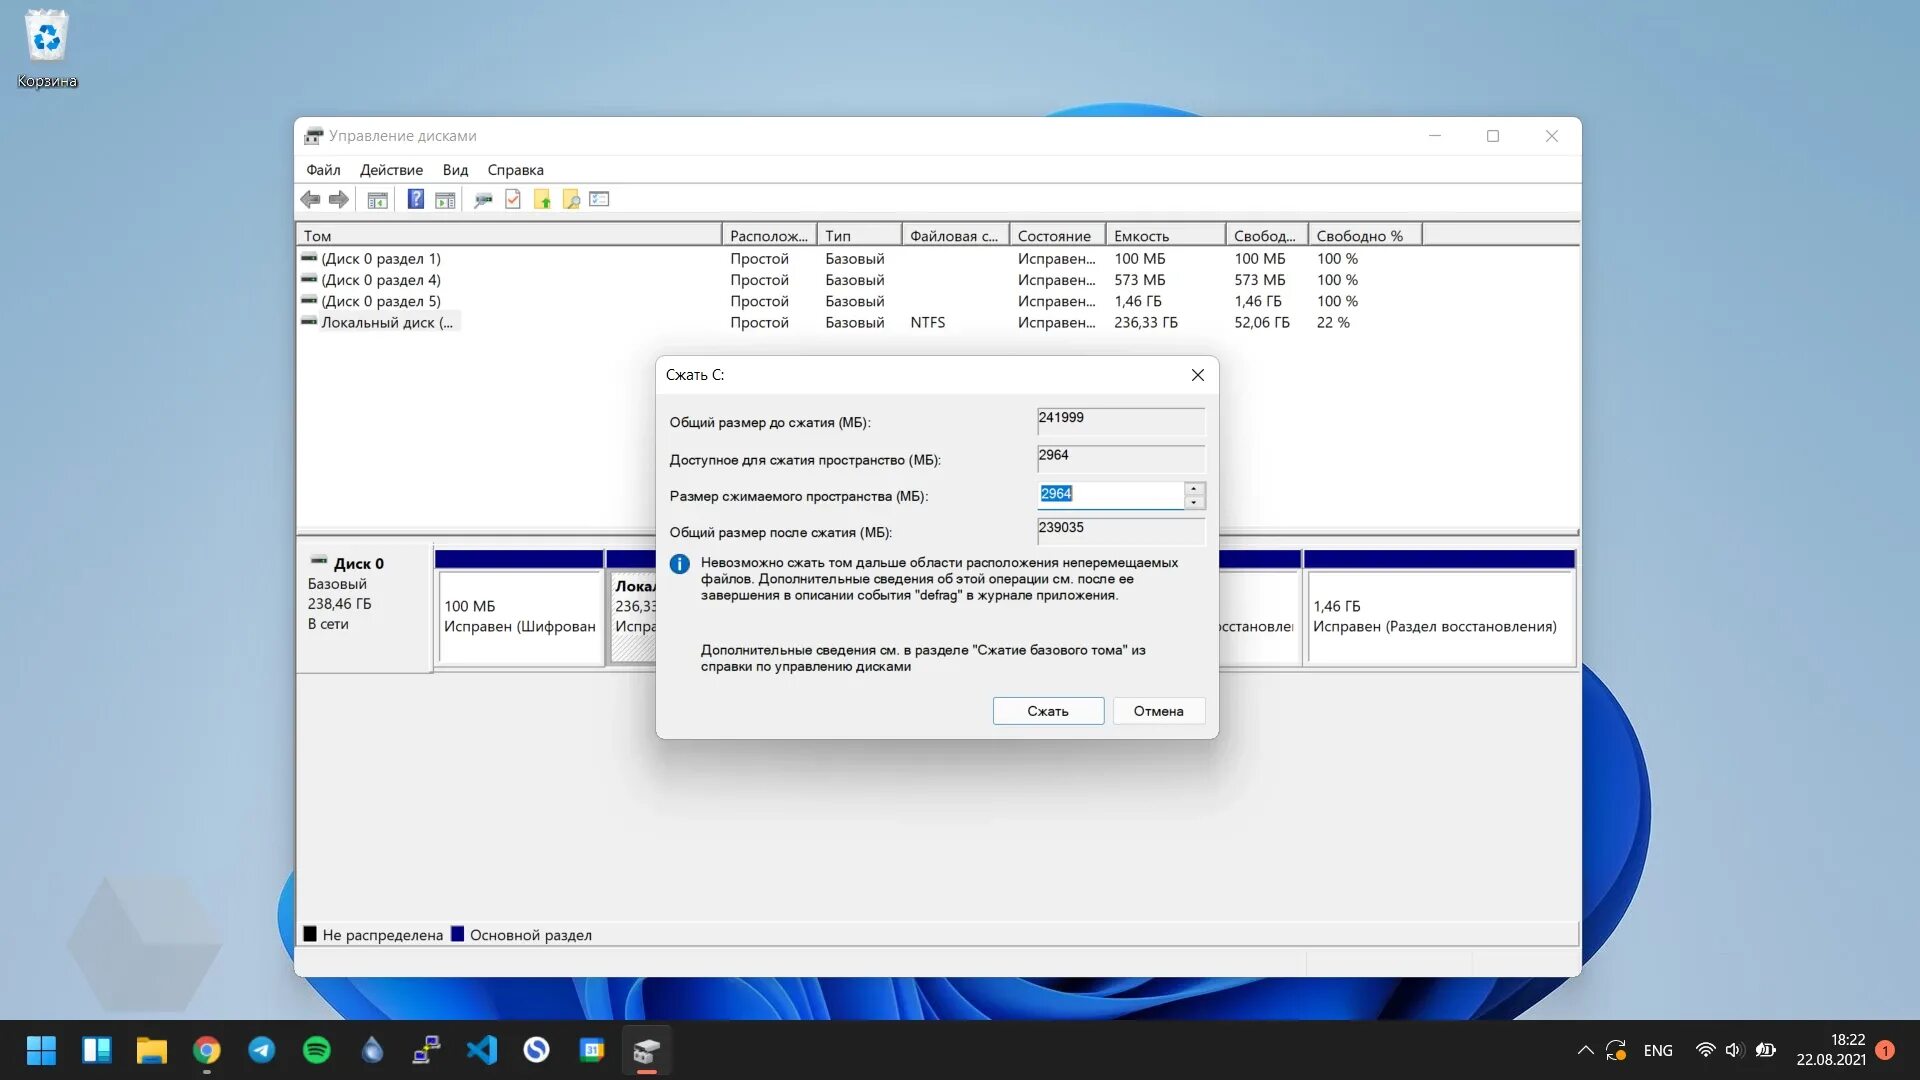Open the blue circular S app in taskbar
Screen dimensions: 1920x1080
tap(537, 1050)
